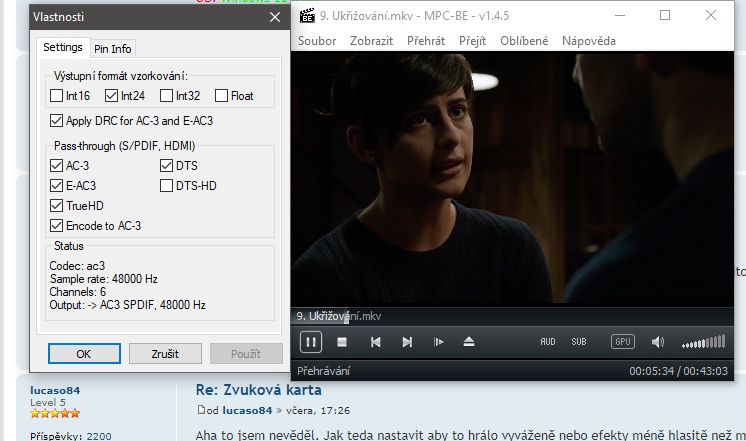Click the OK button in Vlastnosti

(x=84, y=354)
